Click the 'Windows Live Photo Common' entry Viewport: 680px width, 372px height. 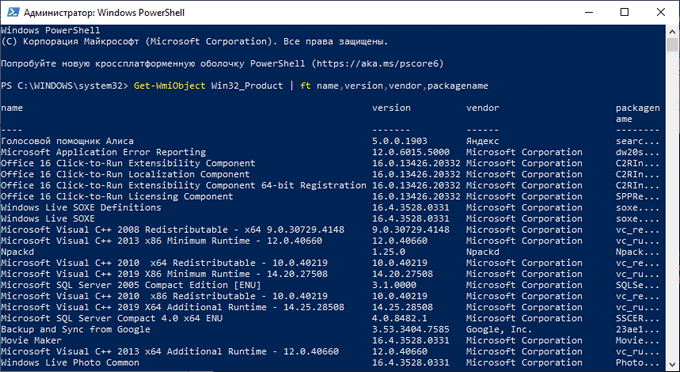70,362
